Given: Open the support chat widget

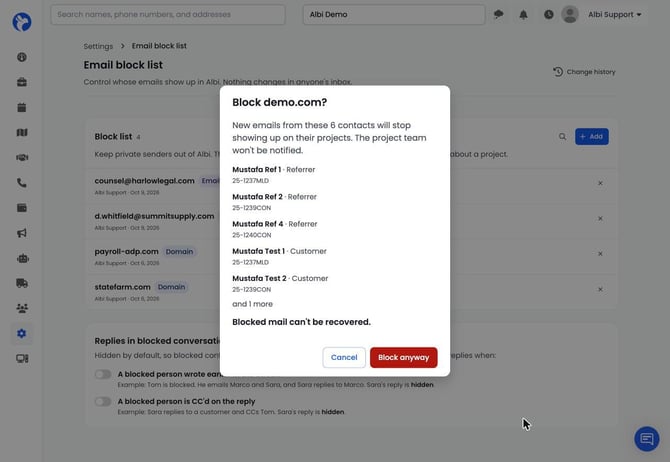Looking at the screenshot, I should tap(646, 439).
